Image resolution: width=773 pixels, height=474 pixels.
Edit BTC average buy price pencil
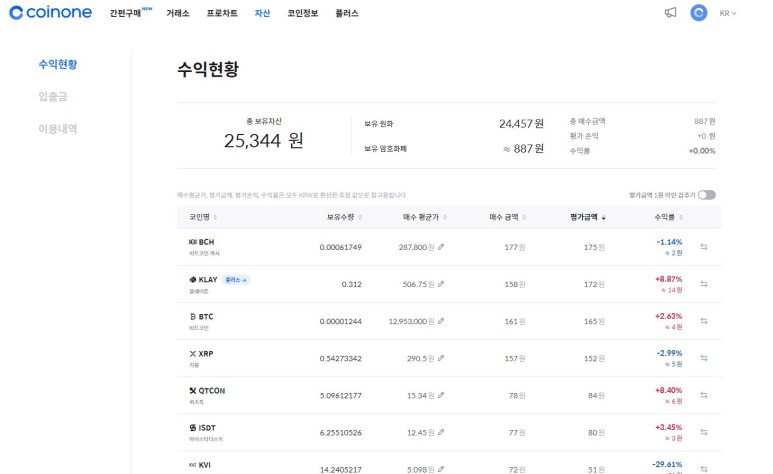441,321
